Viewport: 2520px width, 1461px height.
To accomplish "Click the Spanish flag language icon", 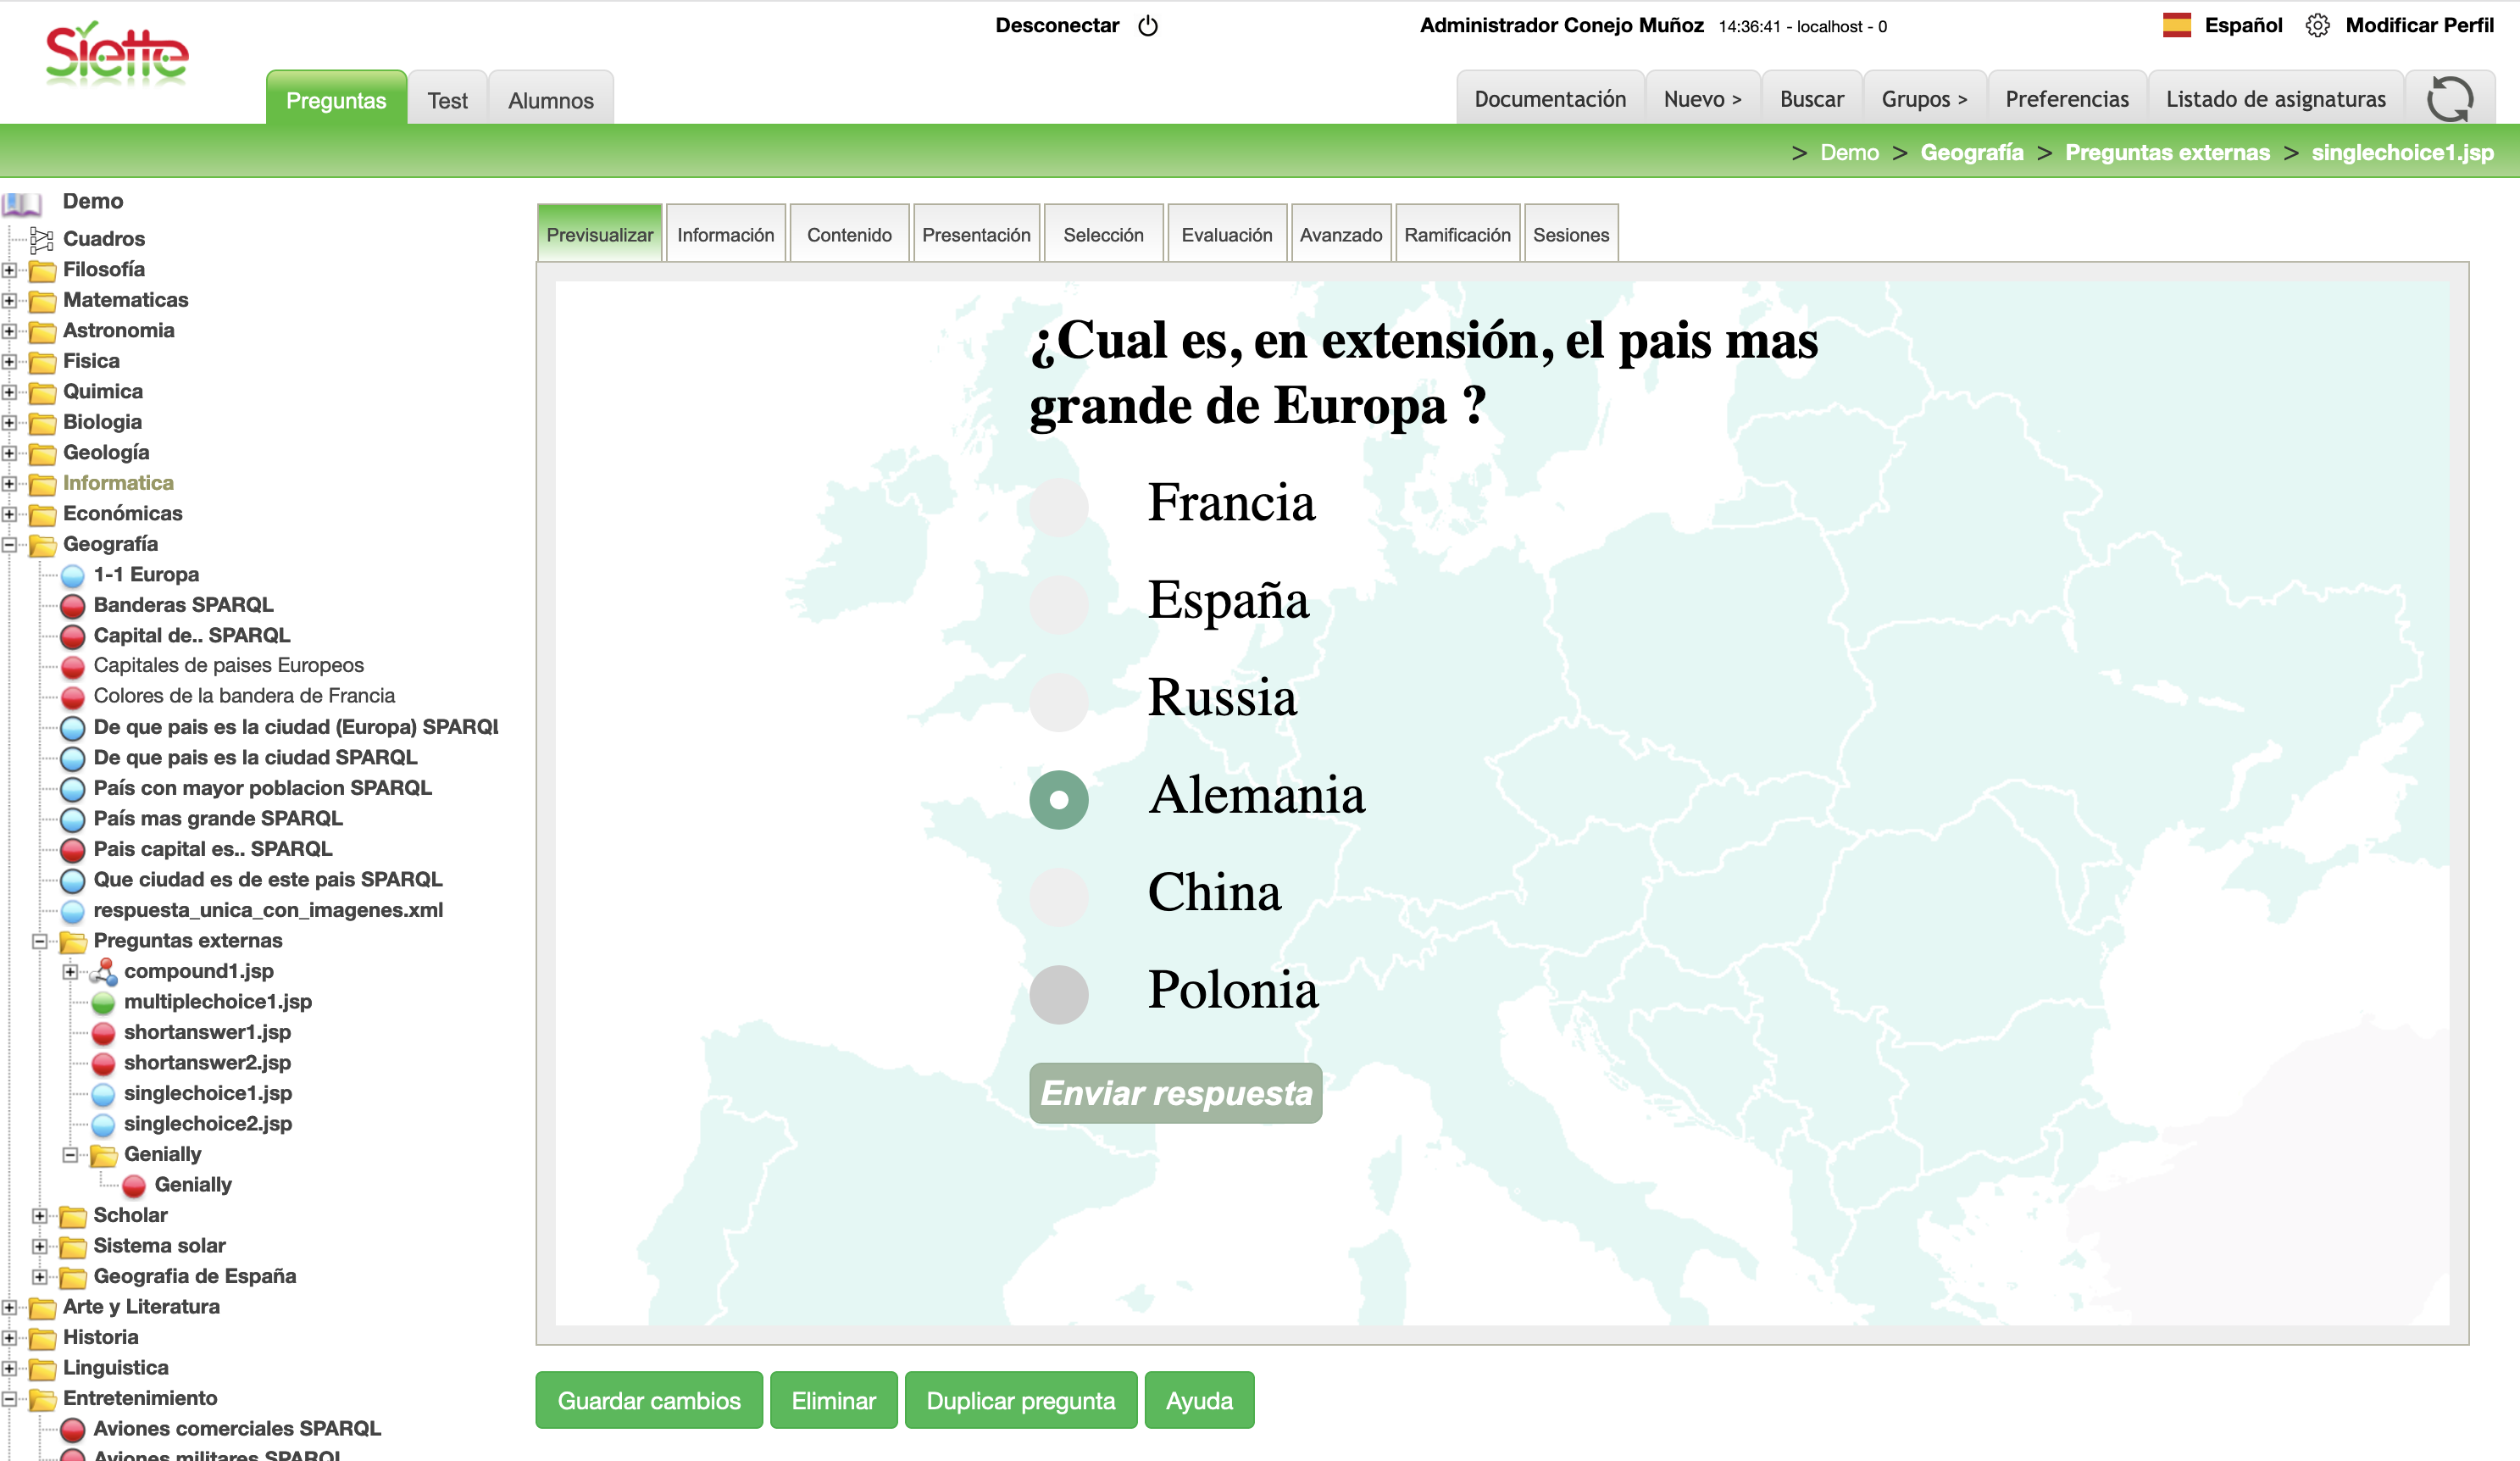I will 2176,25.
